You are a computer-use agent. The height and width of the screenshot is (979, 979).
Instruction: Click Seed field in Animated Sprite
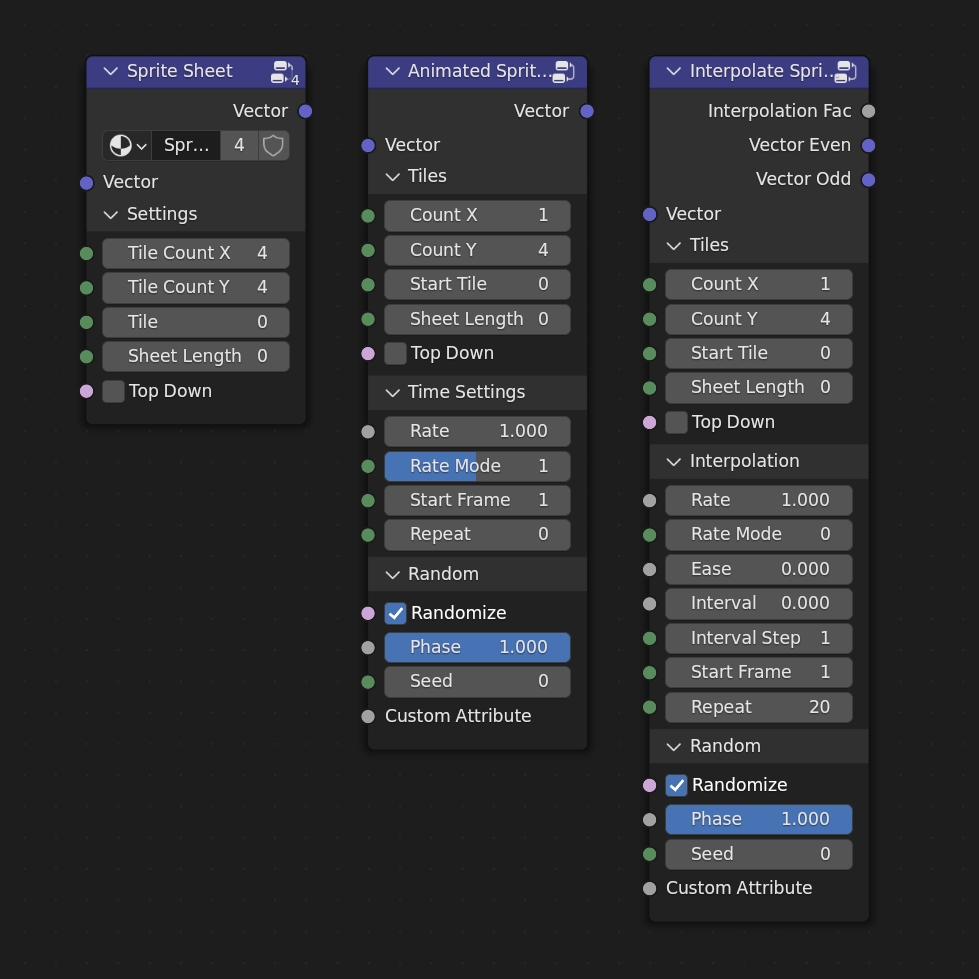[x=477, y=682]
